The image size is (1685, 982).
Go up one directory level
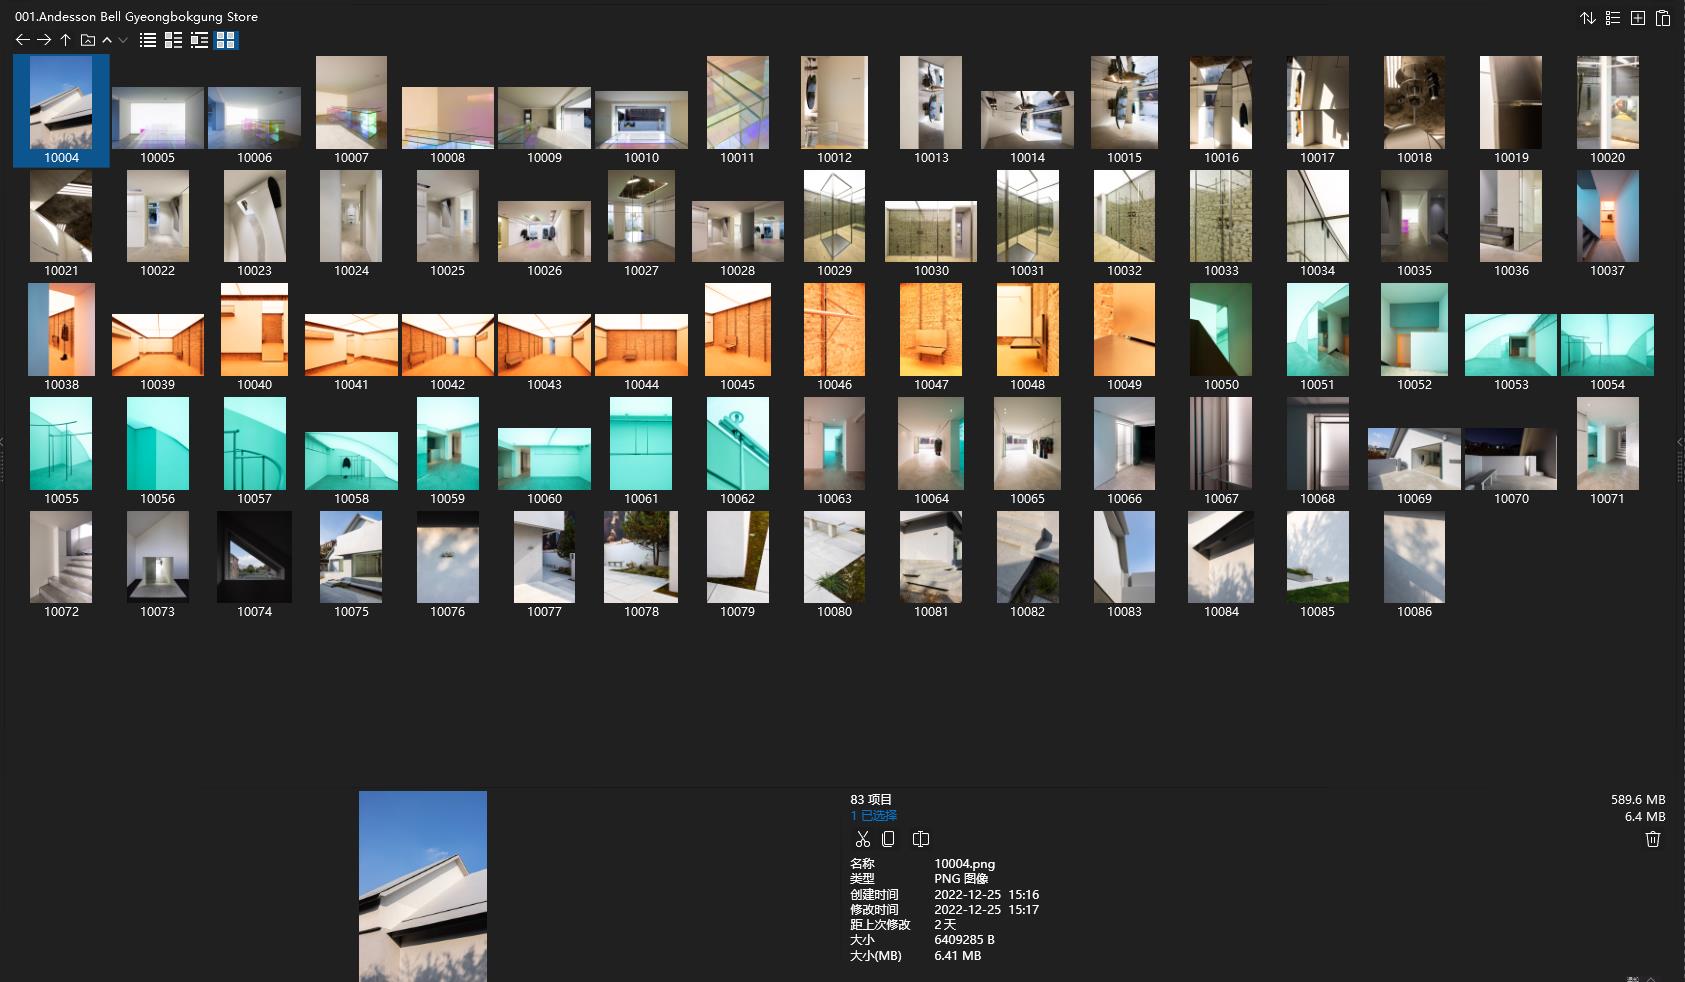click(x=65, y=40)
